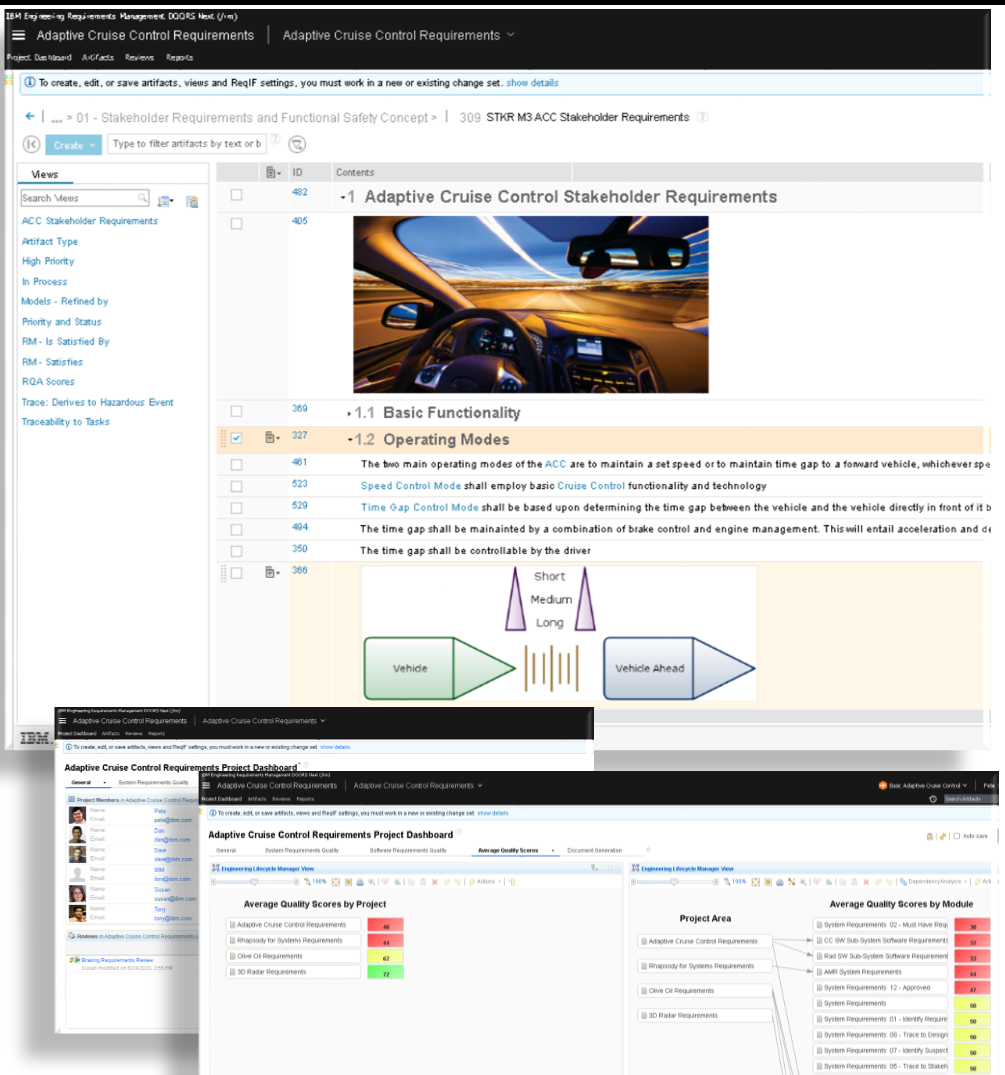The width and height of the screenshot is (1005, 1075).
Task: Click the red delete X in Average Quality Scores by Project toolbar
Action: tap(435, 882)
